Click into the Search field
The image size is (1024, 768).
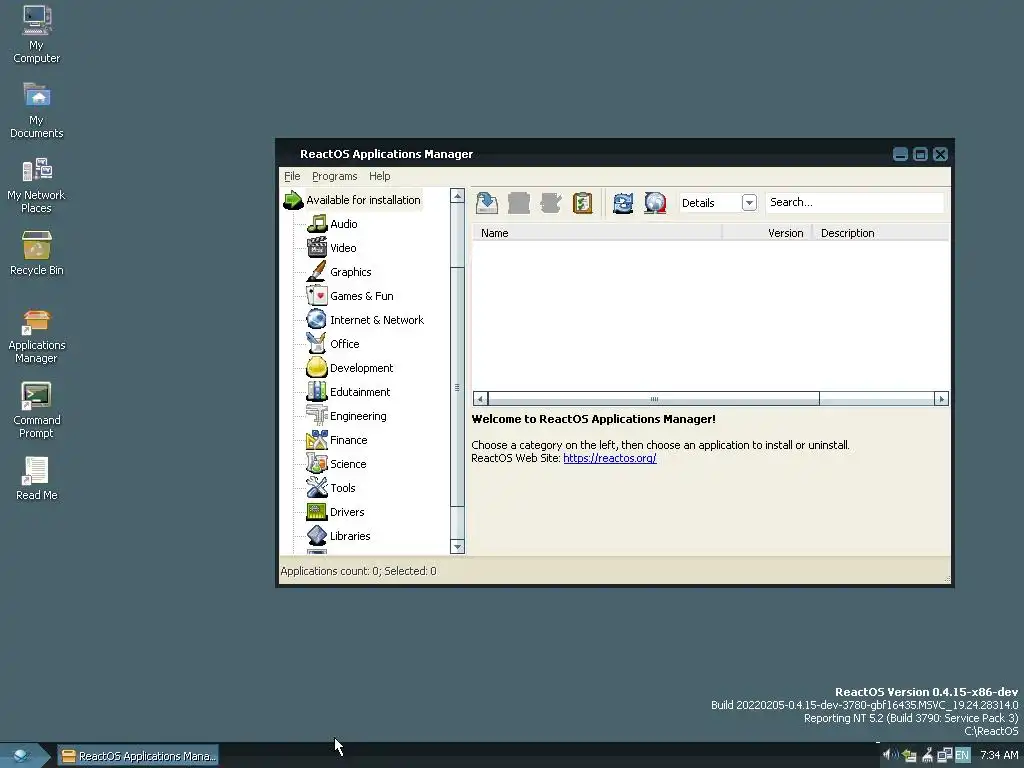click(854, 202)
